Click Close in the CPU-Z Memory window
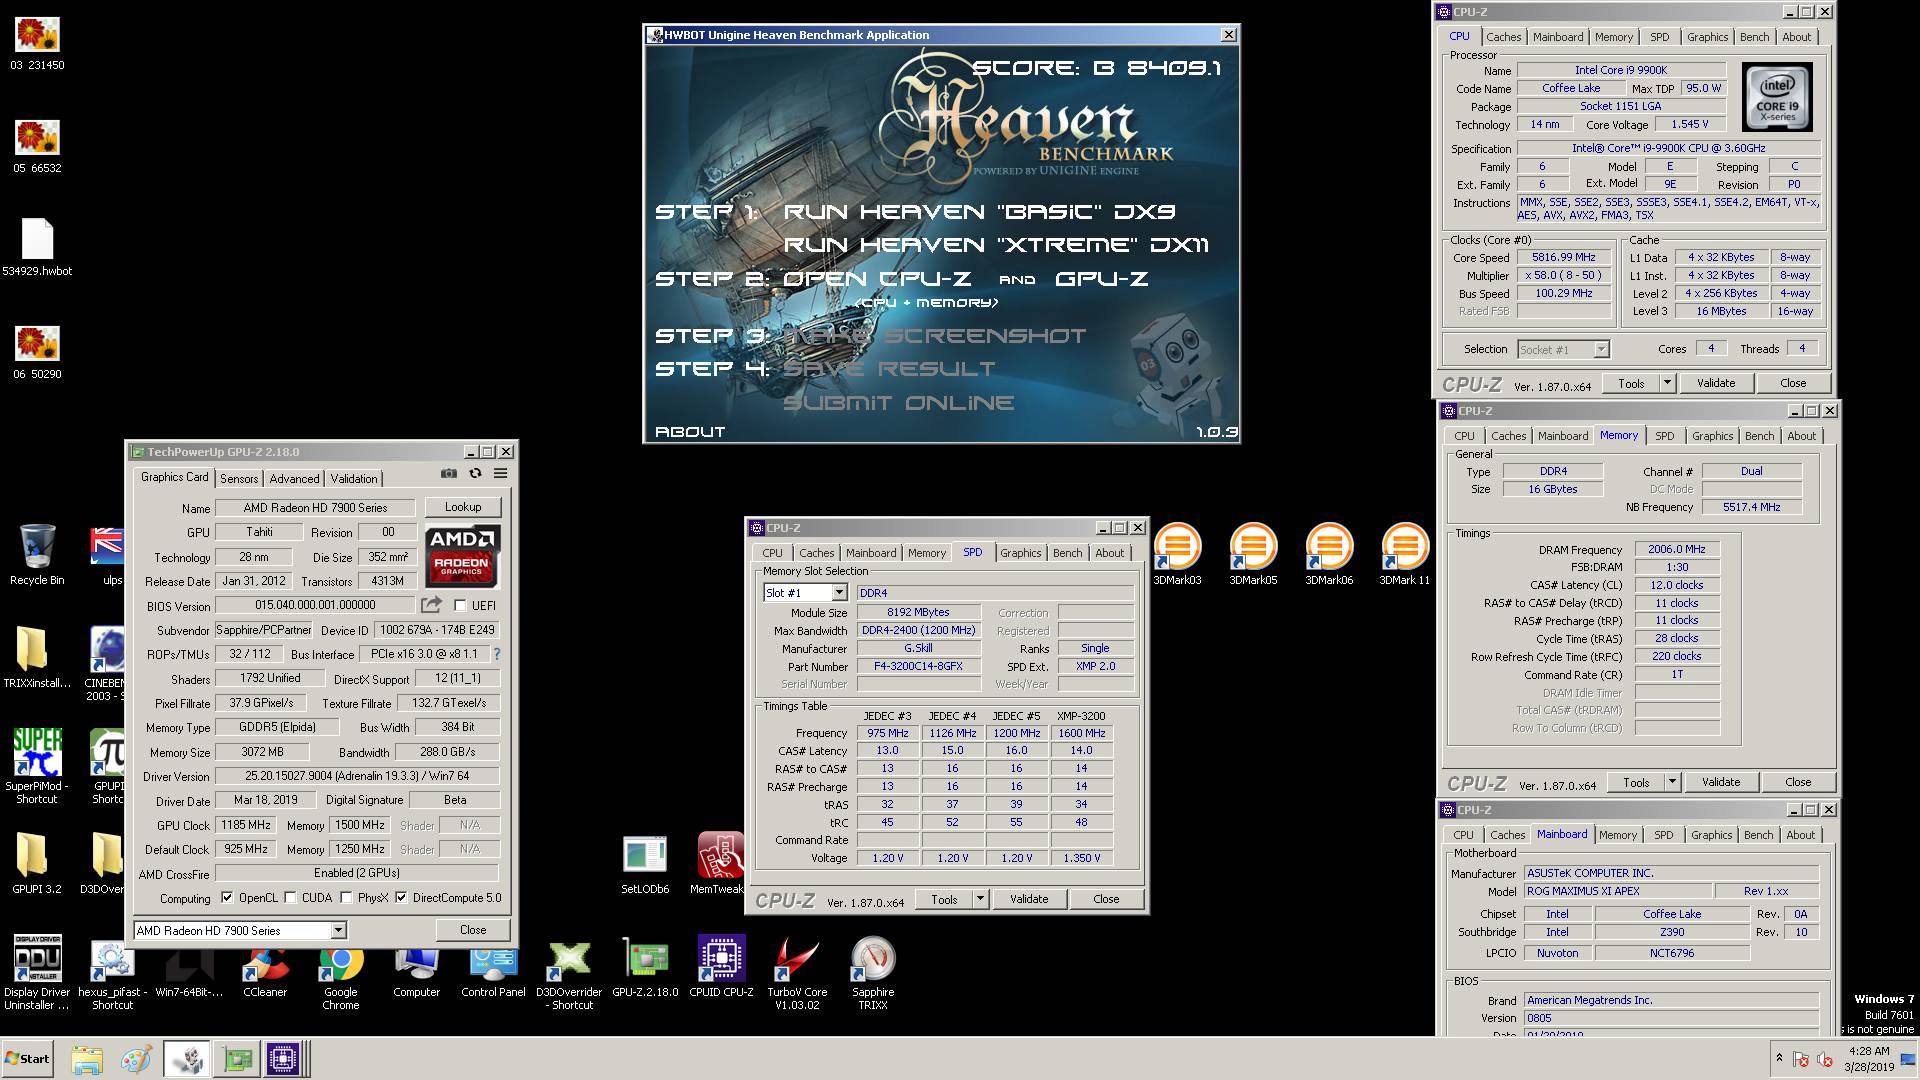Viewport: 1920px width, 1080px height. (1798, 782)
